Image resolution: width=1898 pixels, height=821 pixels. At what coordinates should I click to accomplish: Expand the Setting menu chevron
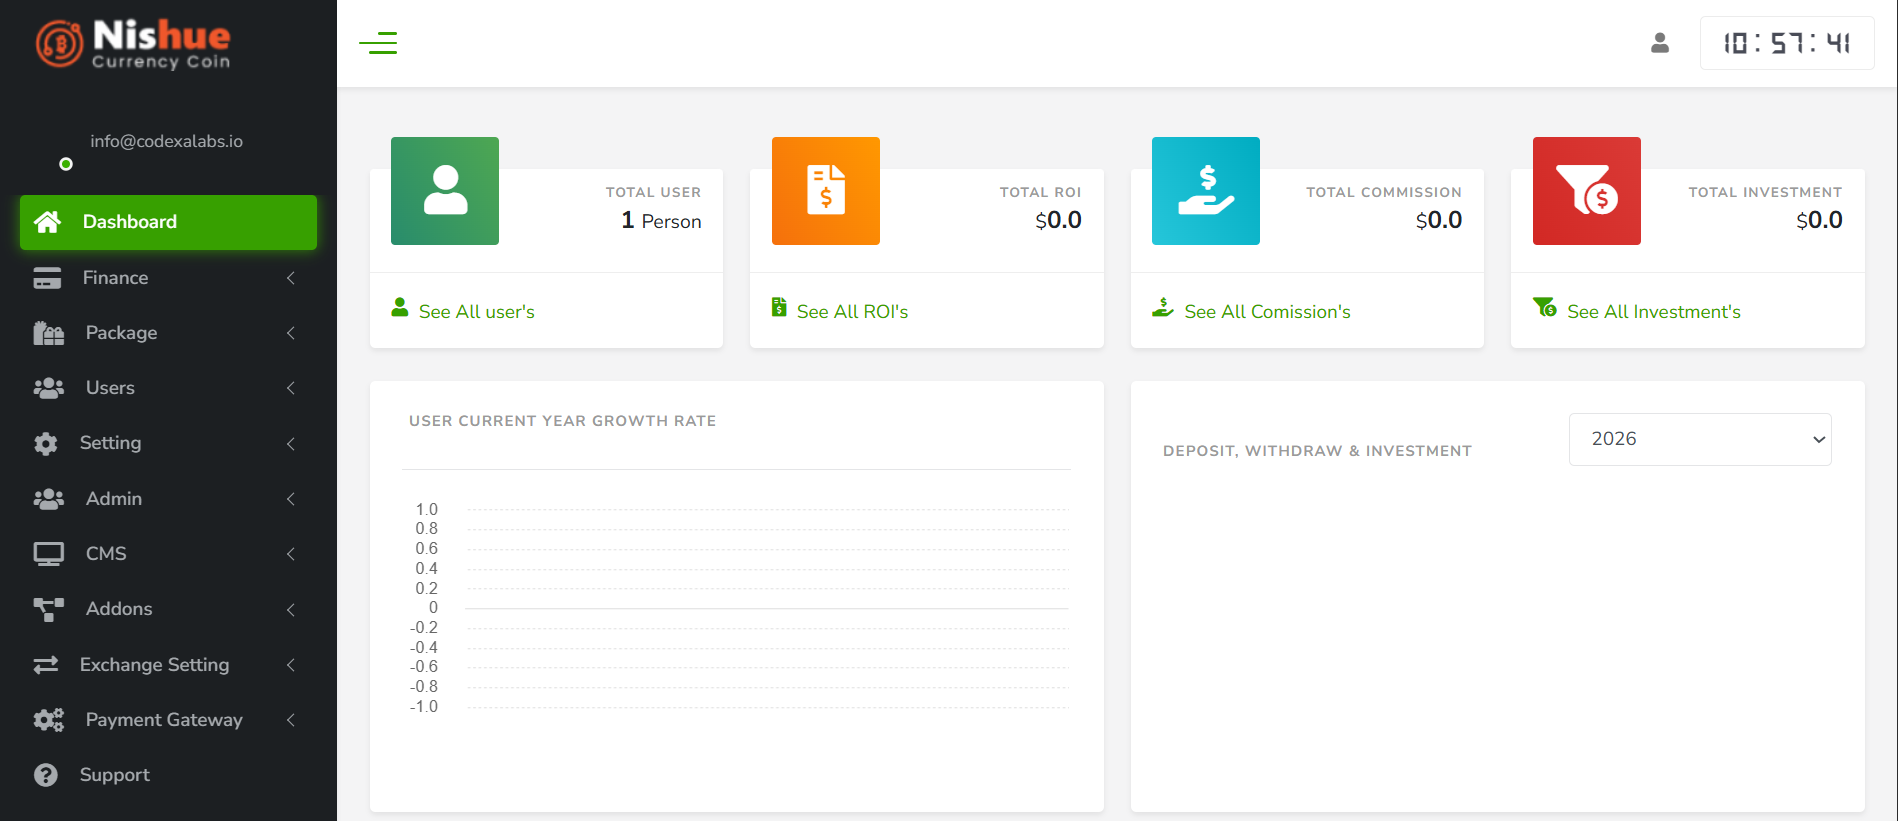tap(291, 444)
